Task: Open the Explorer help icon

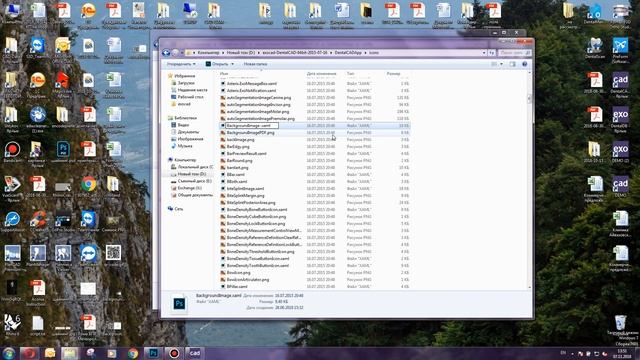Action: tap(524, 64)
